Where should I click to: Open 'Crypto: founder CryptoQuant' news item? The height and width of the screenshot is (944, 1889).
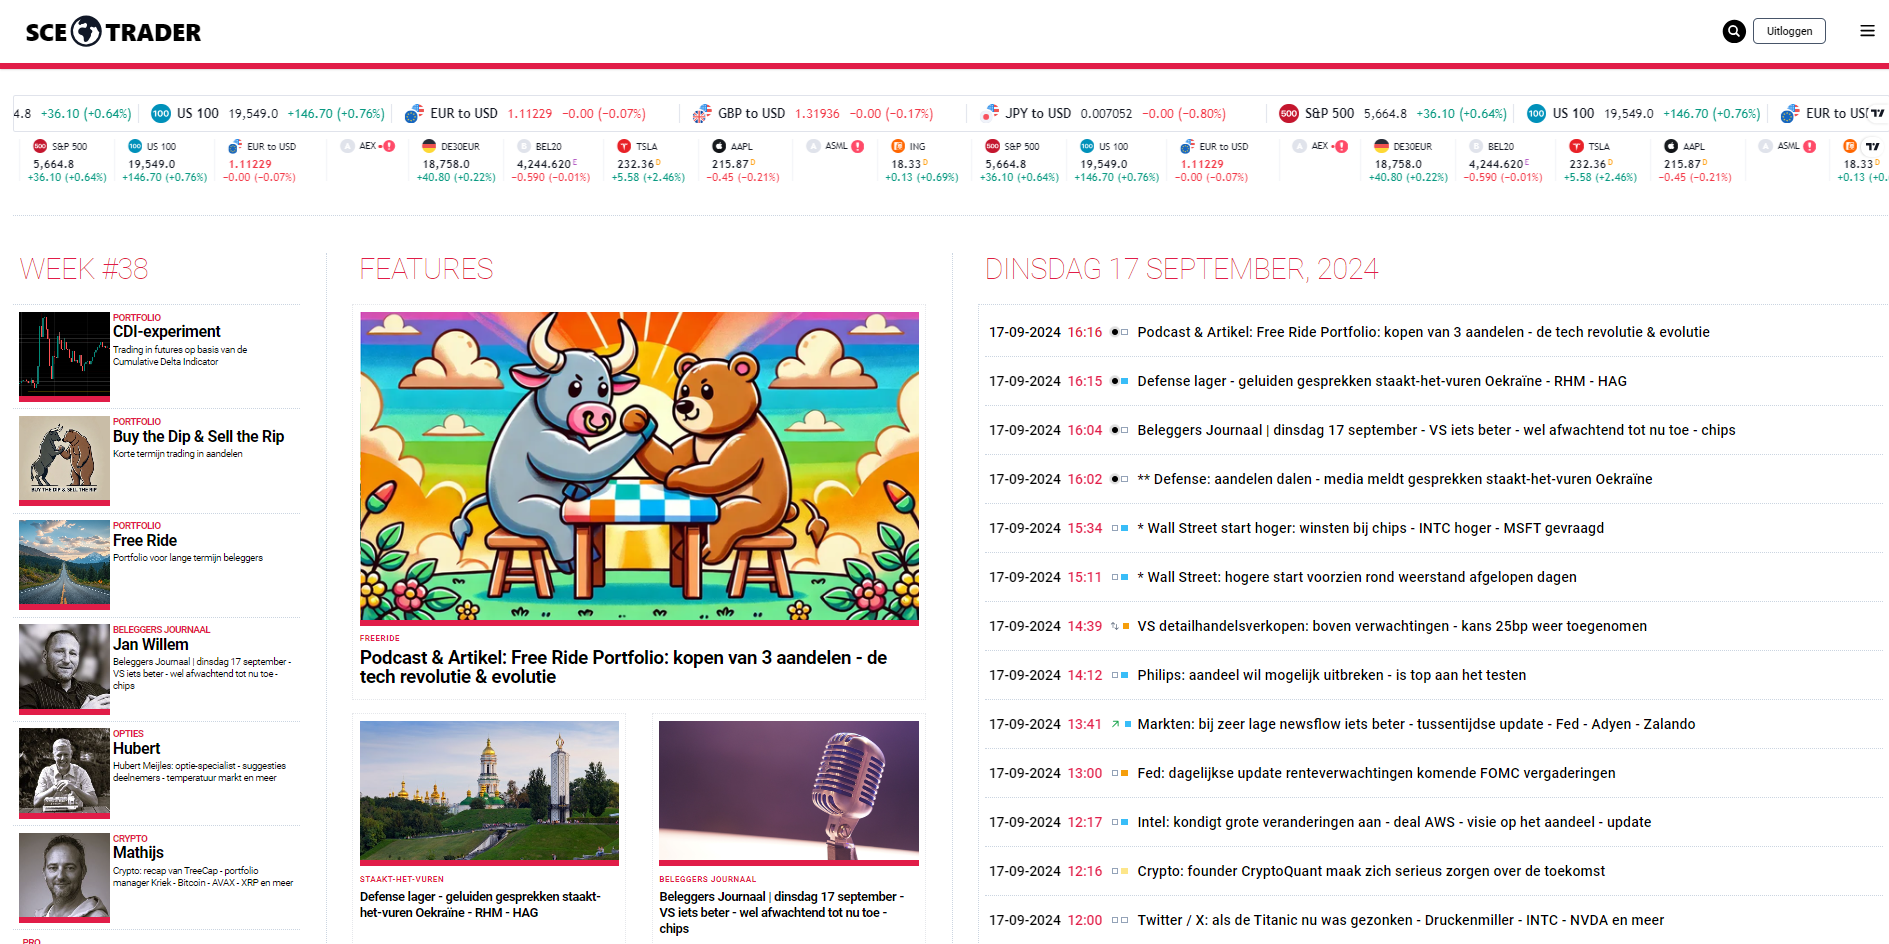(x=1371, y=871)
